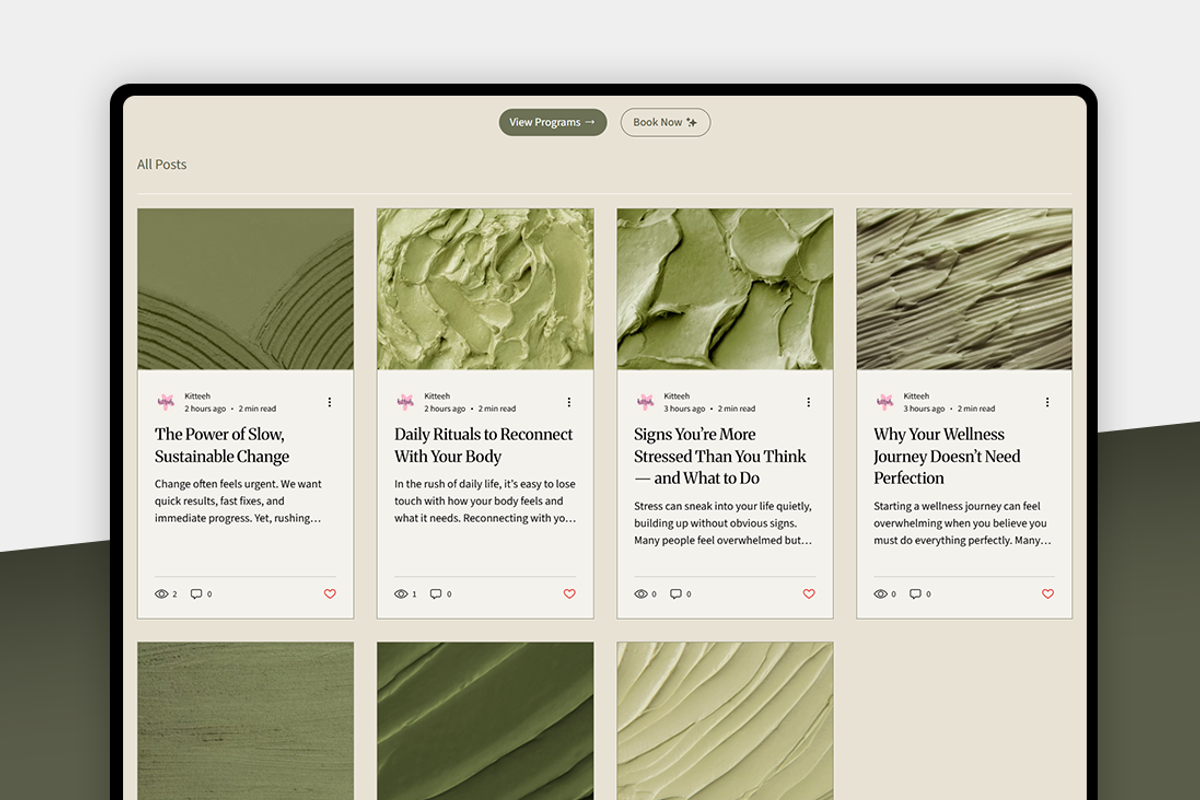Like the Daily Rituals post with the heart
Viewport: 1200px width, 800px height.
point(569,594)
